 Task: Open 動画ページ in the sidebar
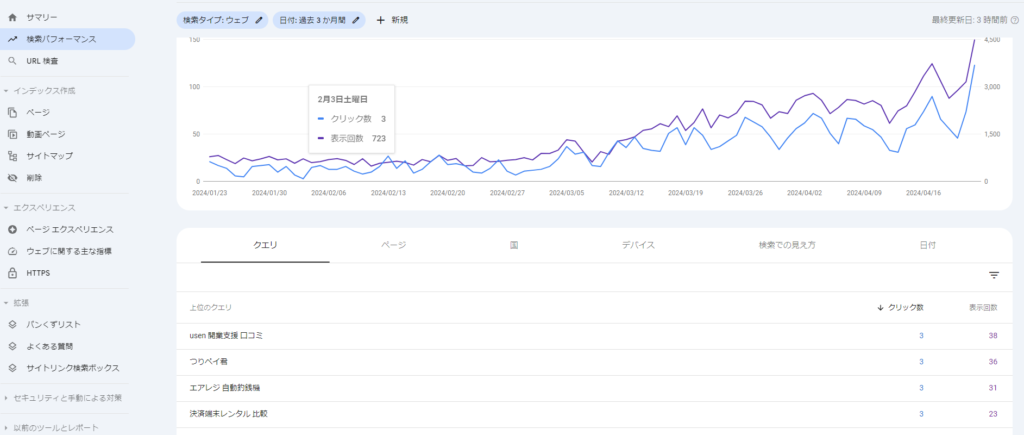46,134
